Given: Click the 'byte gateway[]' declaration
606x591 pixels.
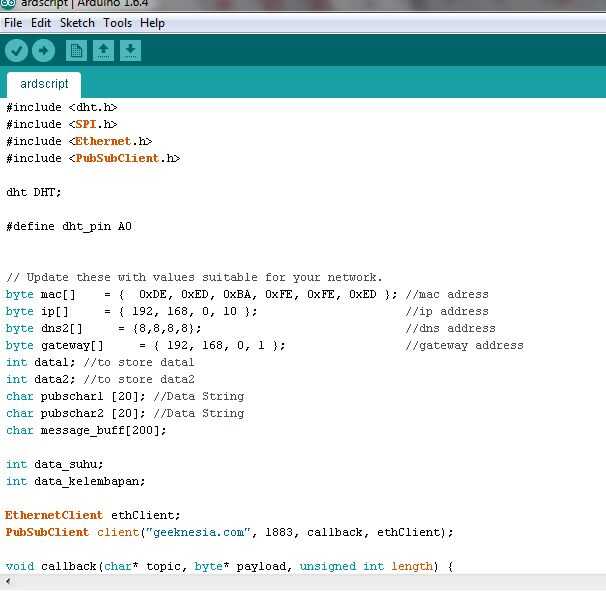Looking at the screenshot, I should tap(146, 346).
